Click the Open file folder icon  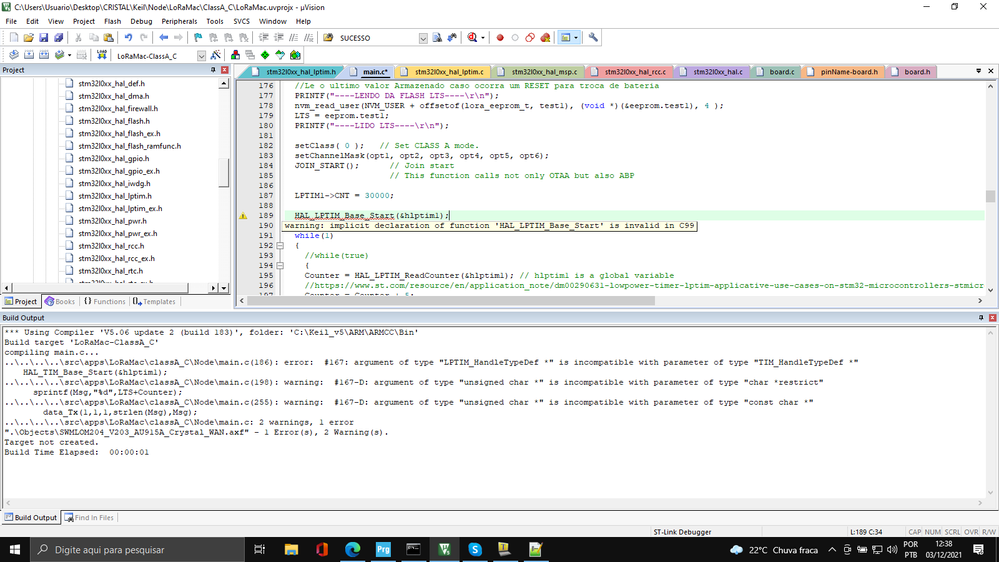tap(28, 38)
